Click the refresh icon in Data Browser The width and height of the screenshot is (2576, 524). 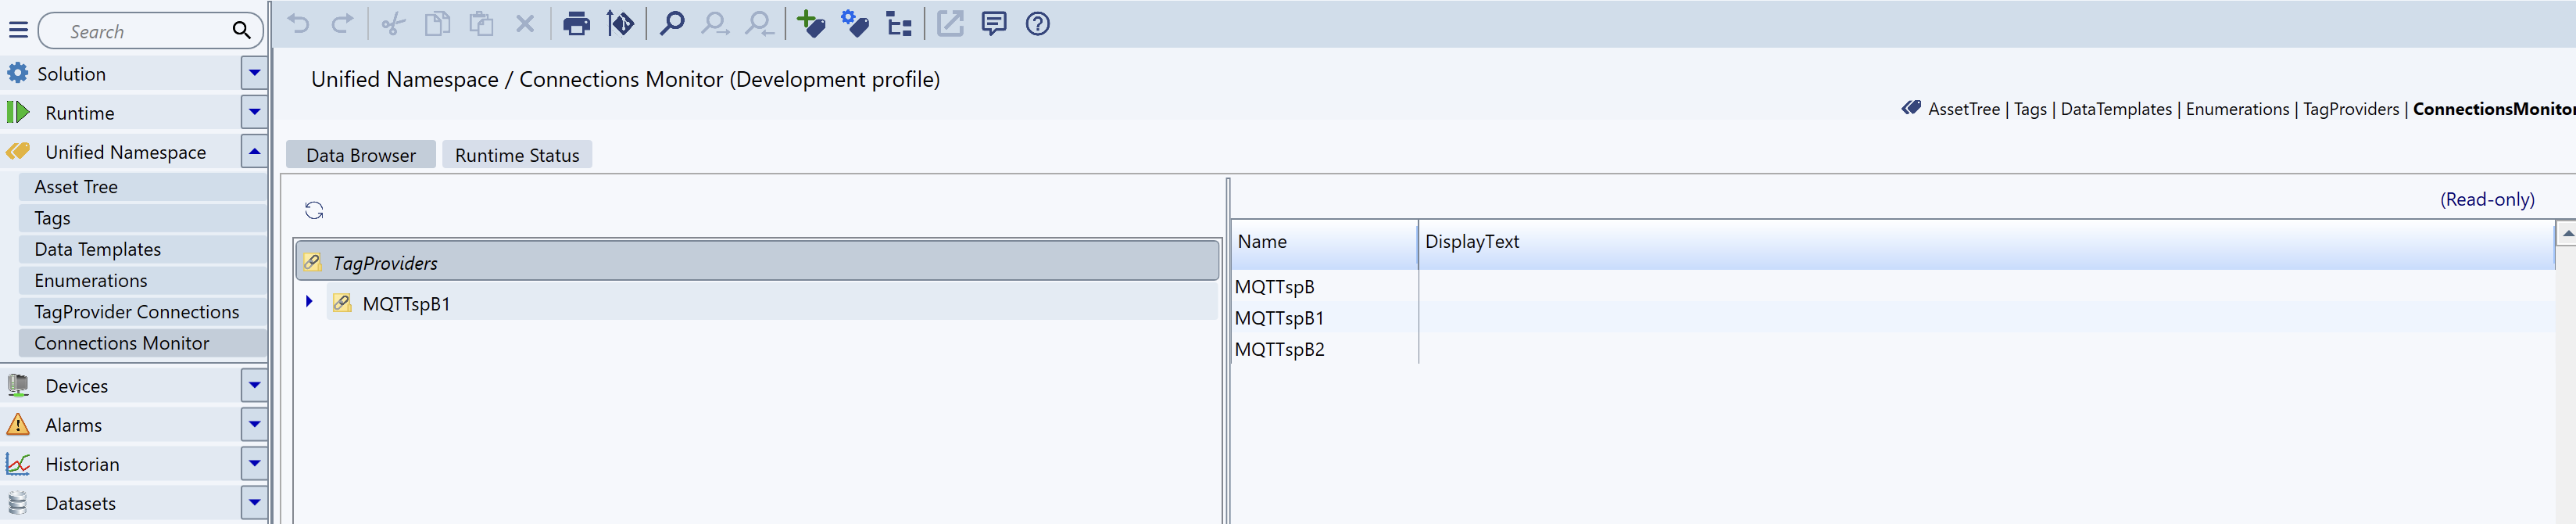coord(314,210)
